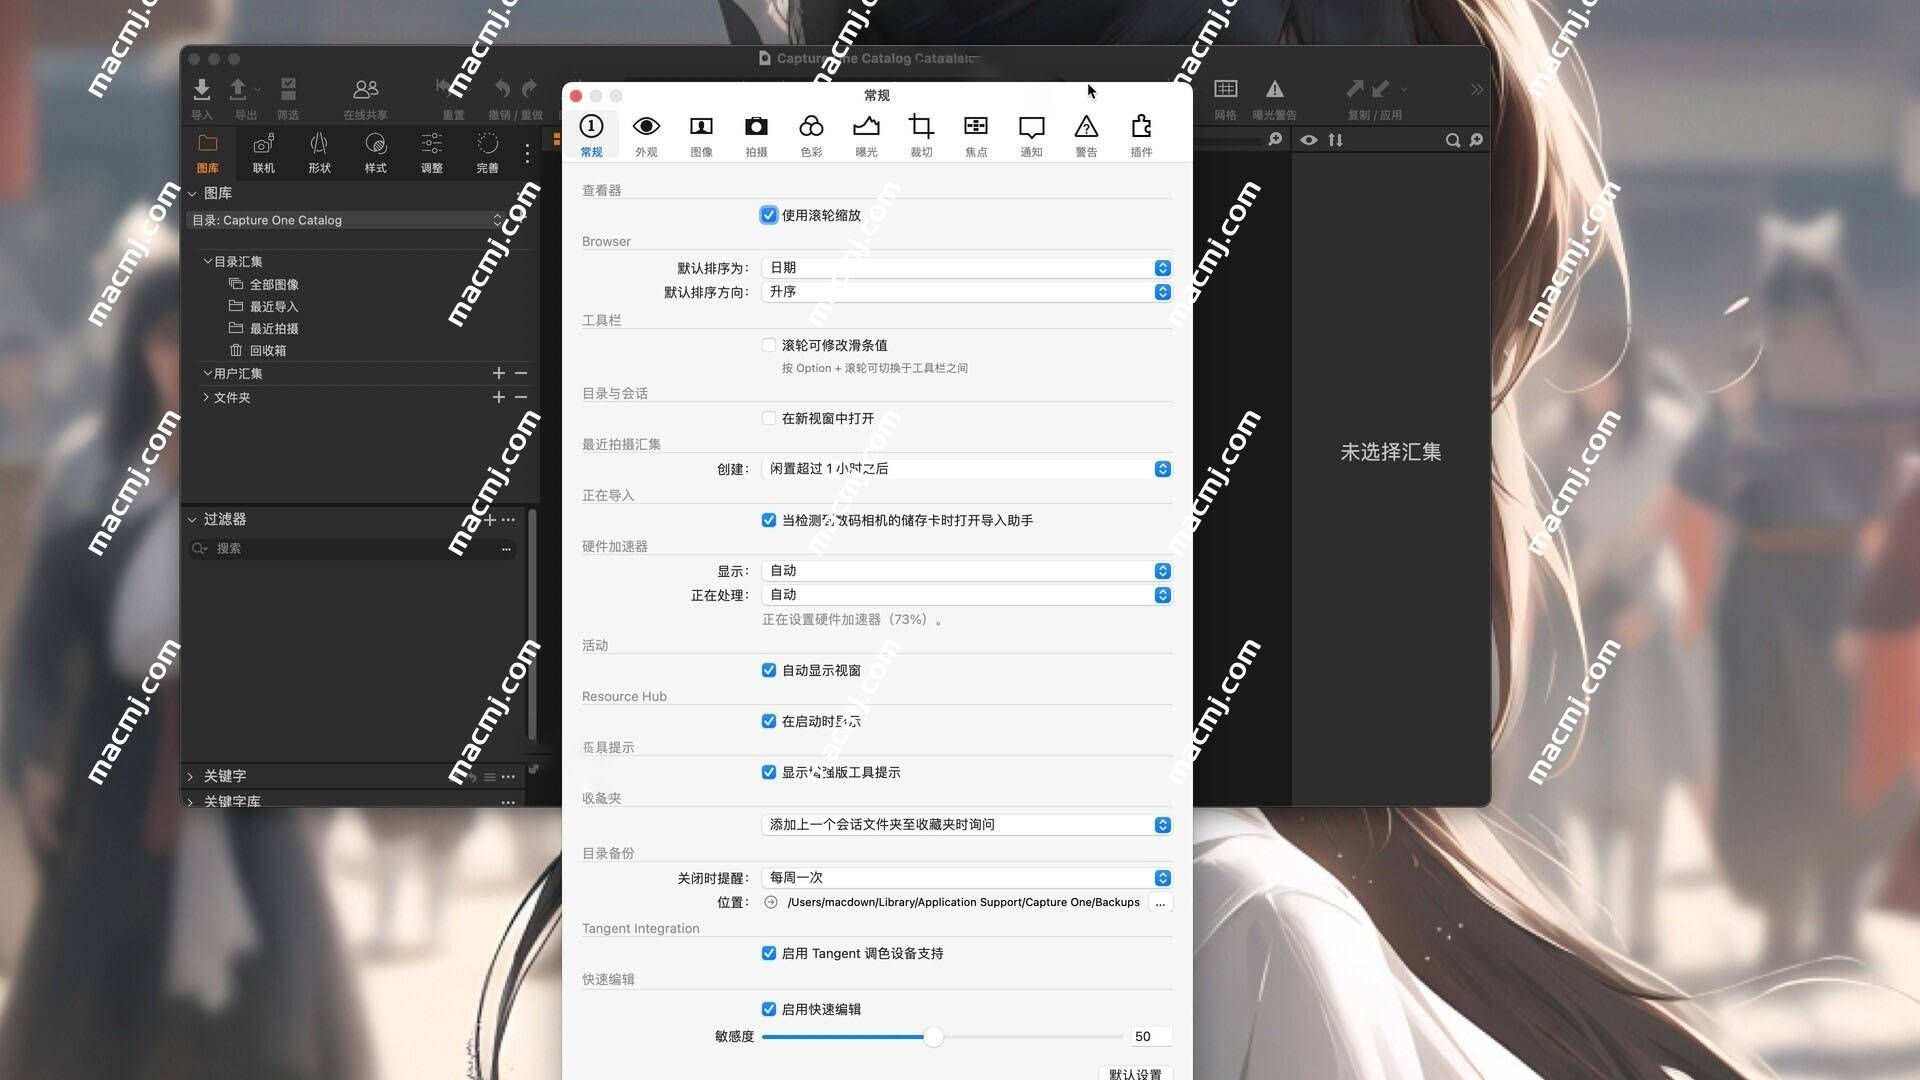1920x1080 pixels.
Task: Remove a folder with 文件夹 minus button
Action: [521, 397]
